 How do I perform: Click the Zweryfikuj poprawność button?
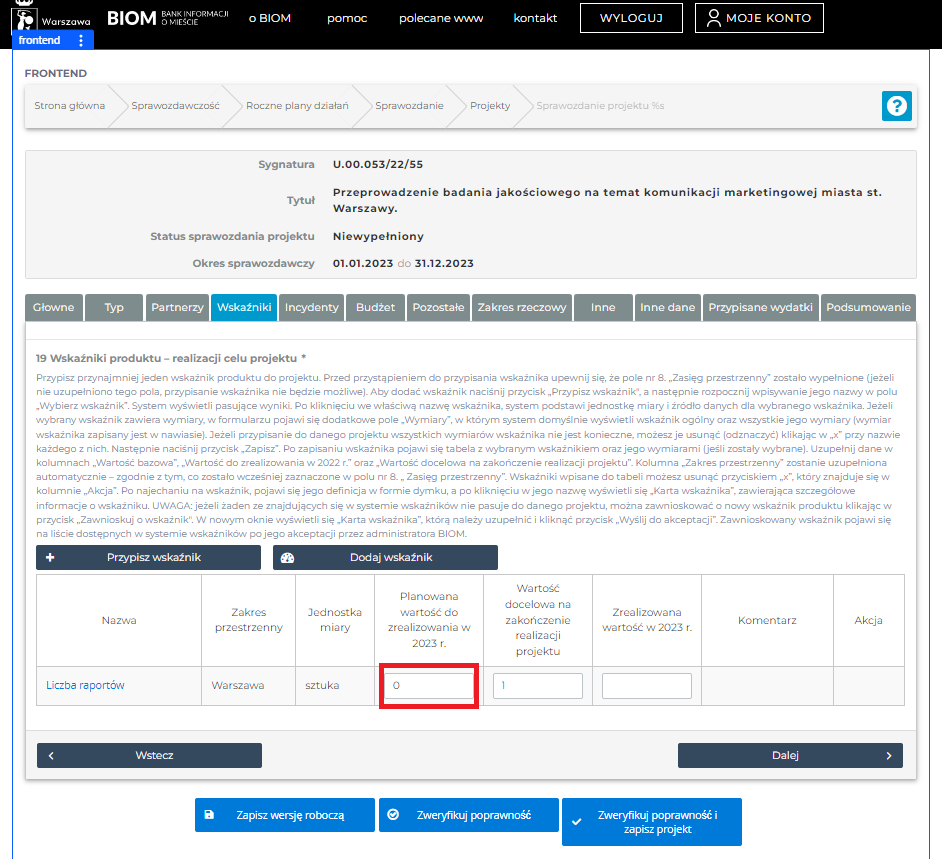(468, 815)
